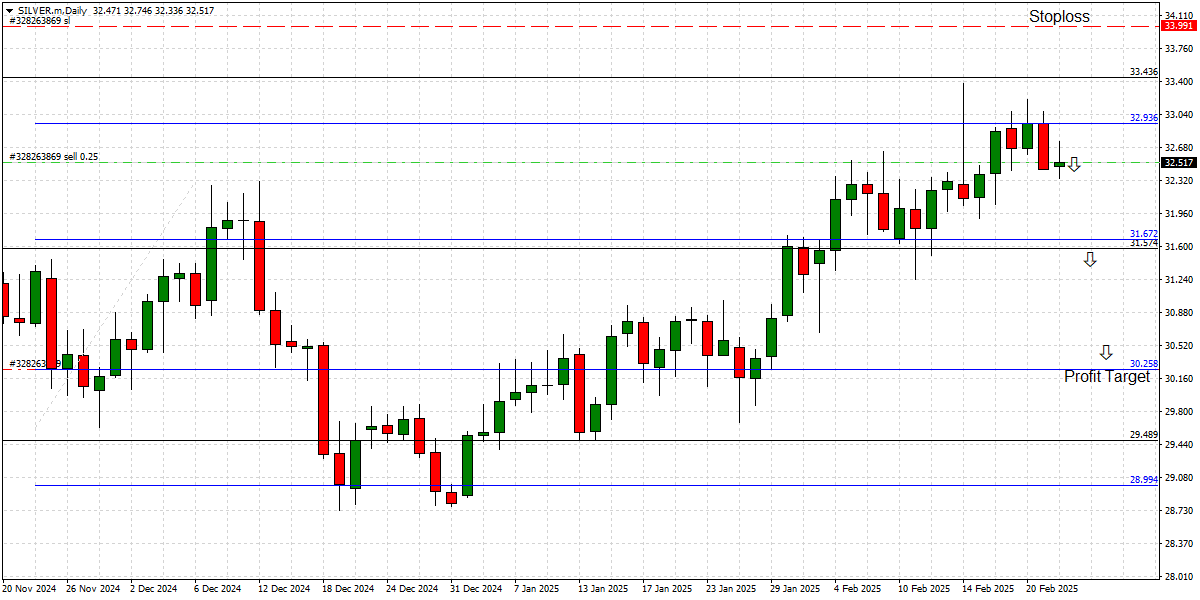Select the blue 32.936 level label
Screen dimensions: 1200x600
1143,118
